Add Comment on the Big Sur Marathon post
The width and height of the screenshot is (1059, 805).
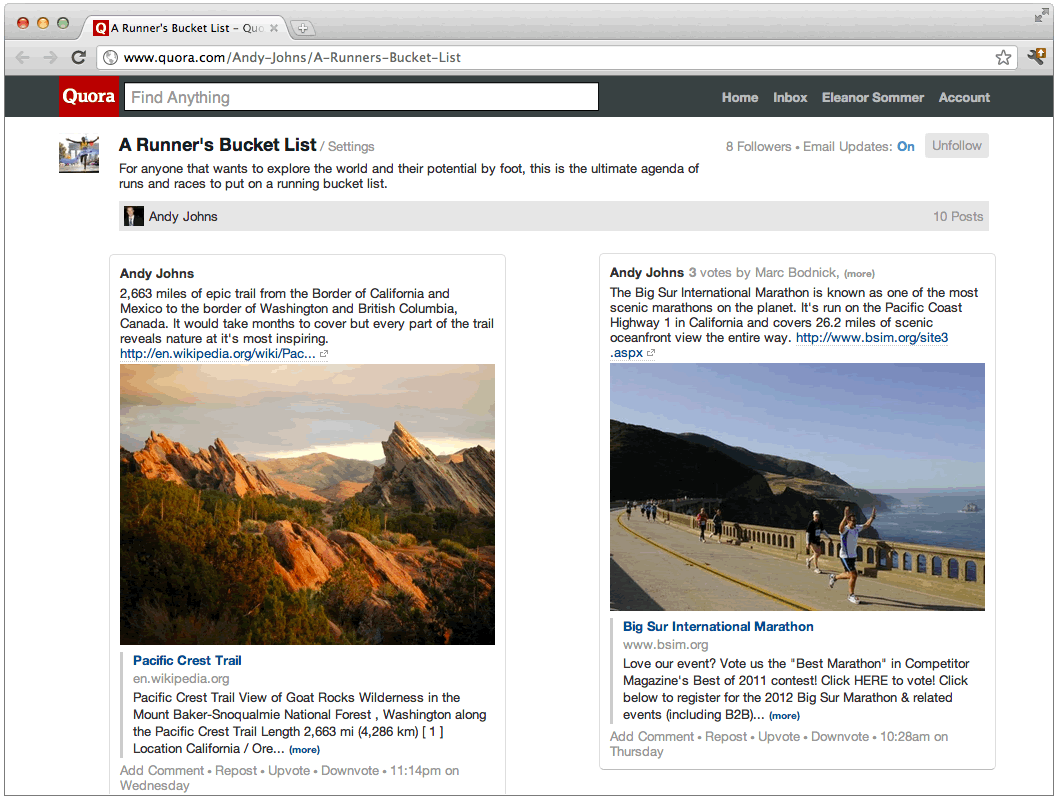pos(652,737)
